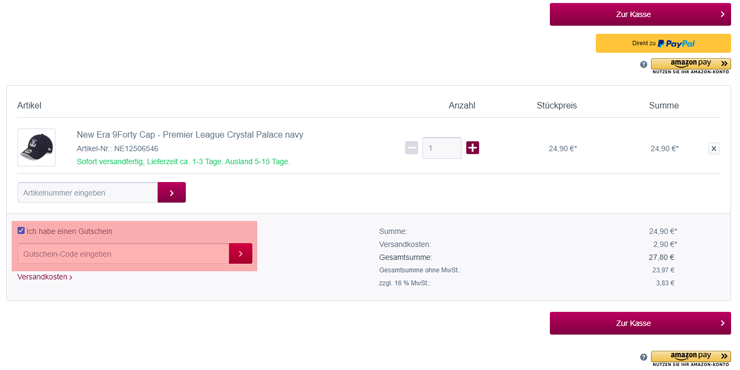
Task: Click the cap product thumbnail
Action: click(36, 147)
